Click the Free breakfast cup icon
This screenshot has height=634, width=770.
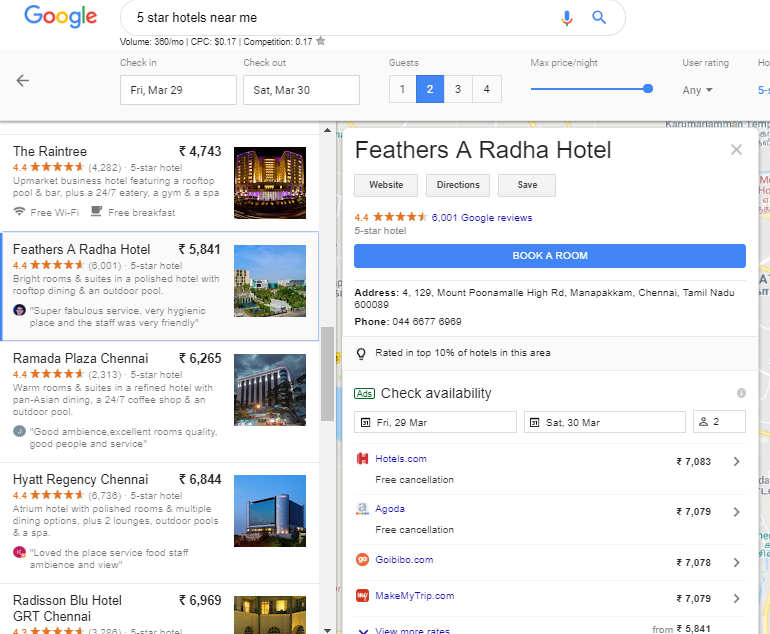96,212
